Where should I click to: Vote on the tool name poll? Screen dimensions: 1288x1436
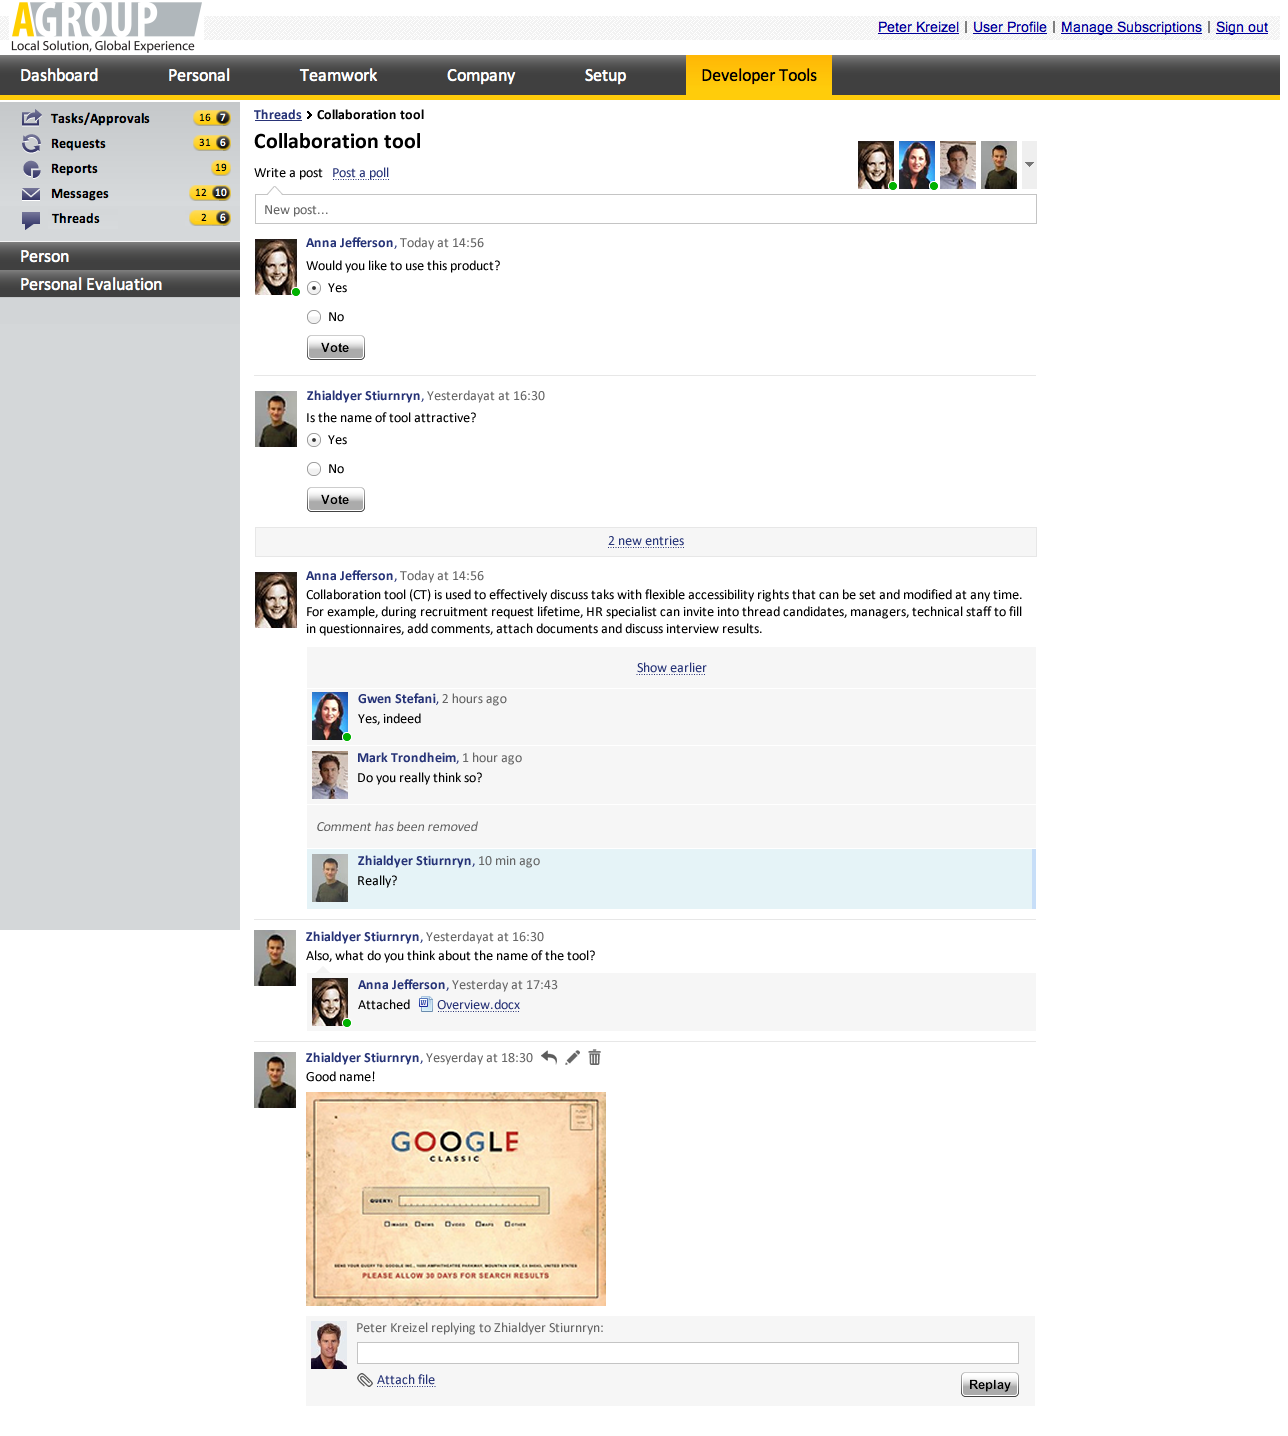335,500
